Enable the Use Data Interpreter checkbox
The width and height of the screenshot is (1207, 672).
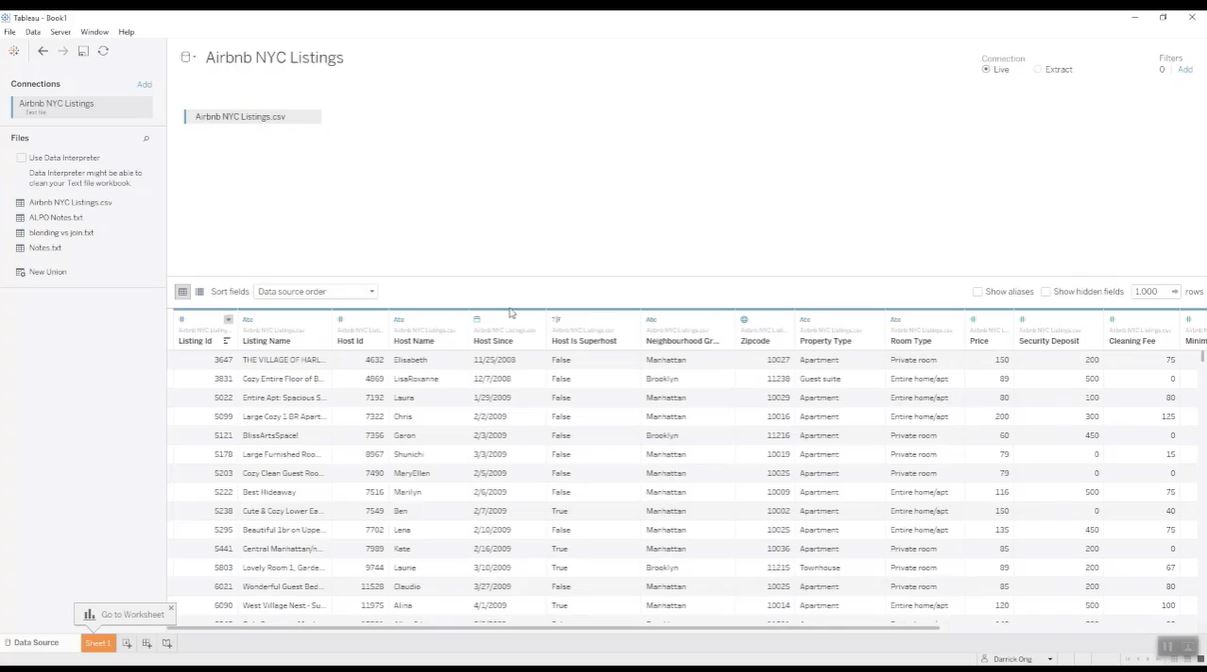(21, 158)
